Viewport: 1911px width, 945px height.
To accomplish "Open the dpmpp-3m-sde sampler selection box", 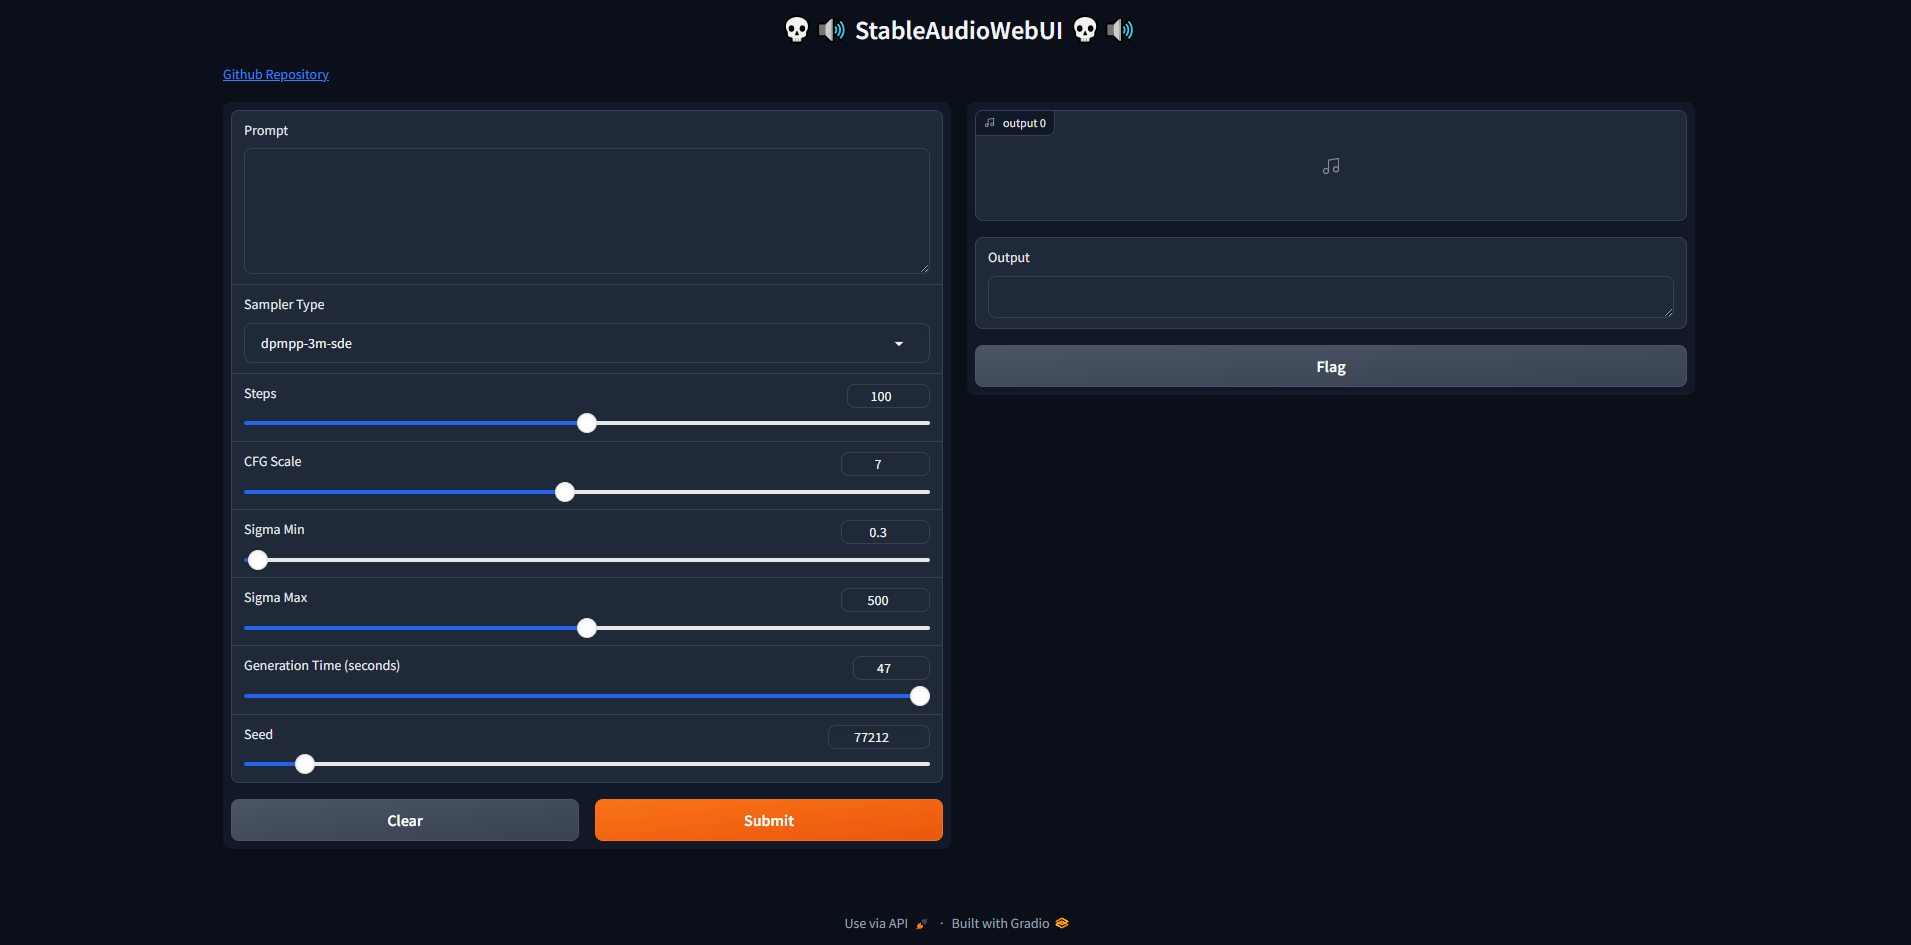I will [570, 343].
